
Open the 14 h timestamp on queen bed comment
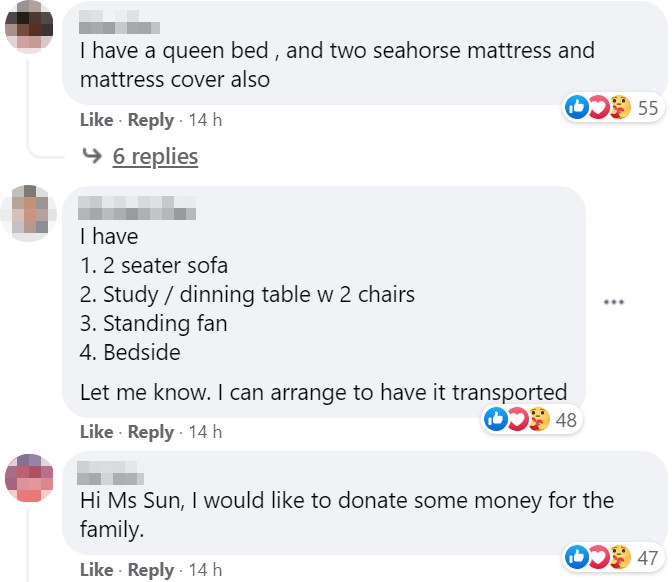tap(204, 120)
